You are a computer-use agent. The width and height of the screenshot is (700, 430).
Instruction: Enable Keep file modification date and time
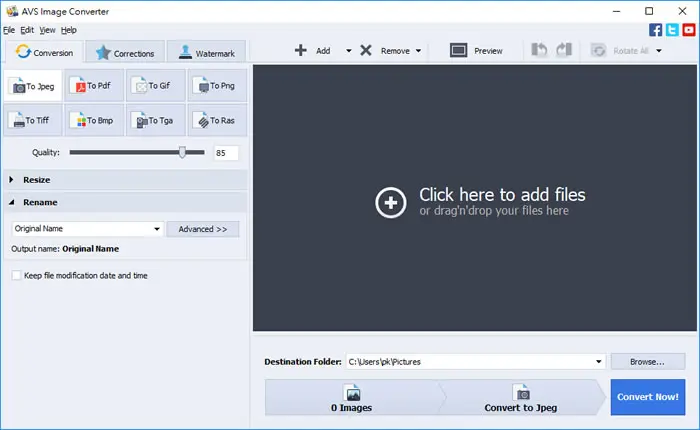pyautogui.click(x=17, y=276)
